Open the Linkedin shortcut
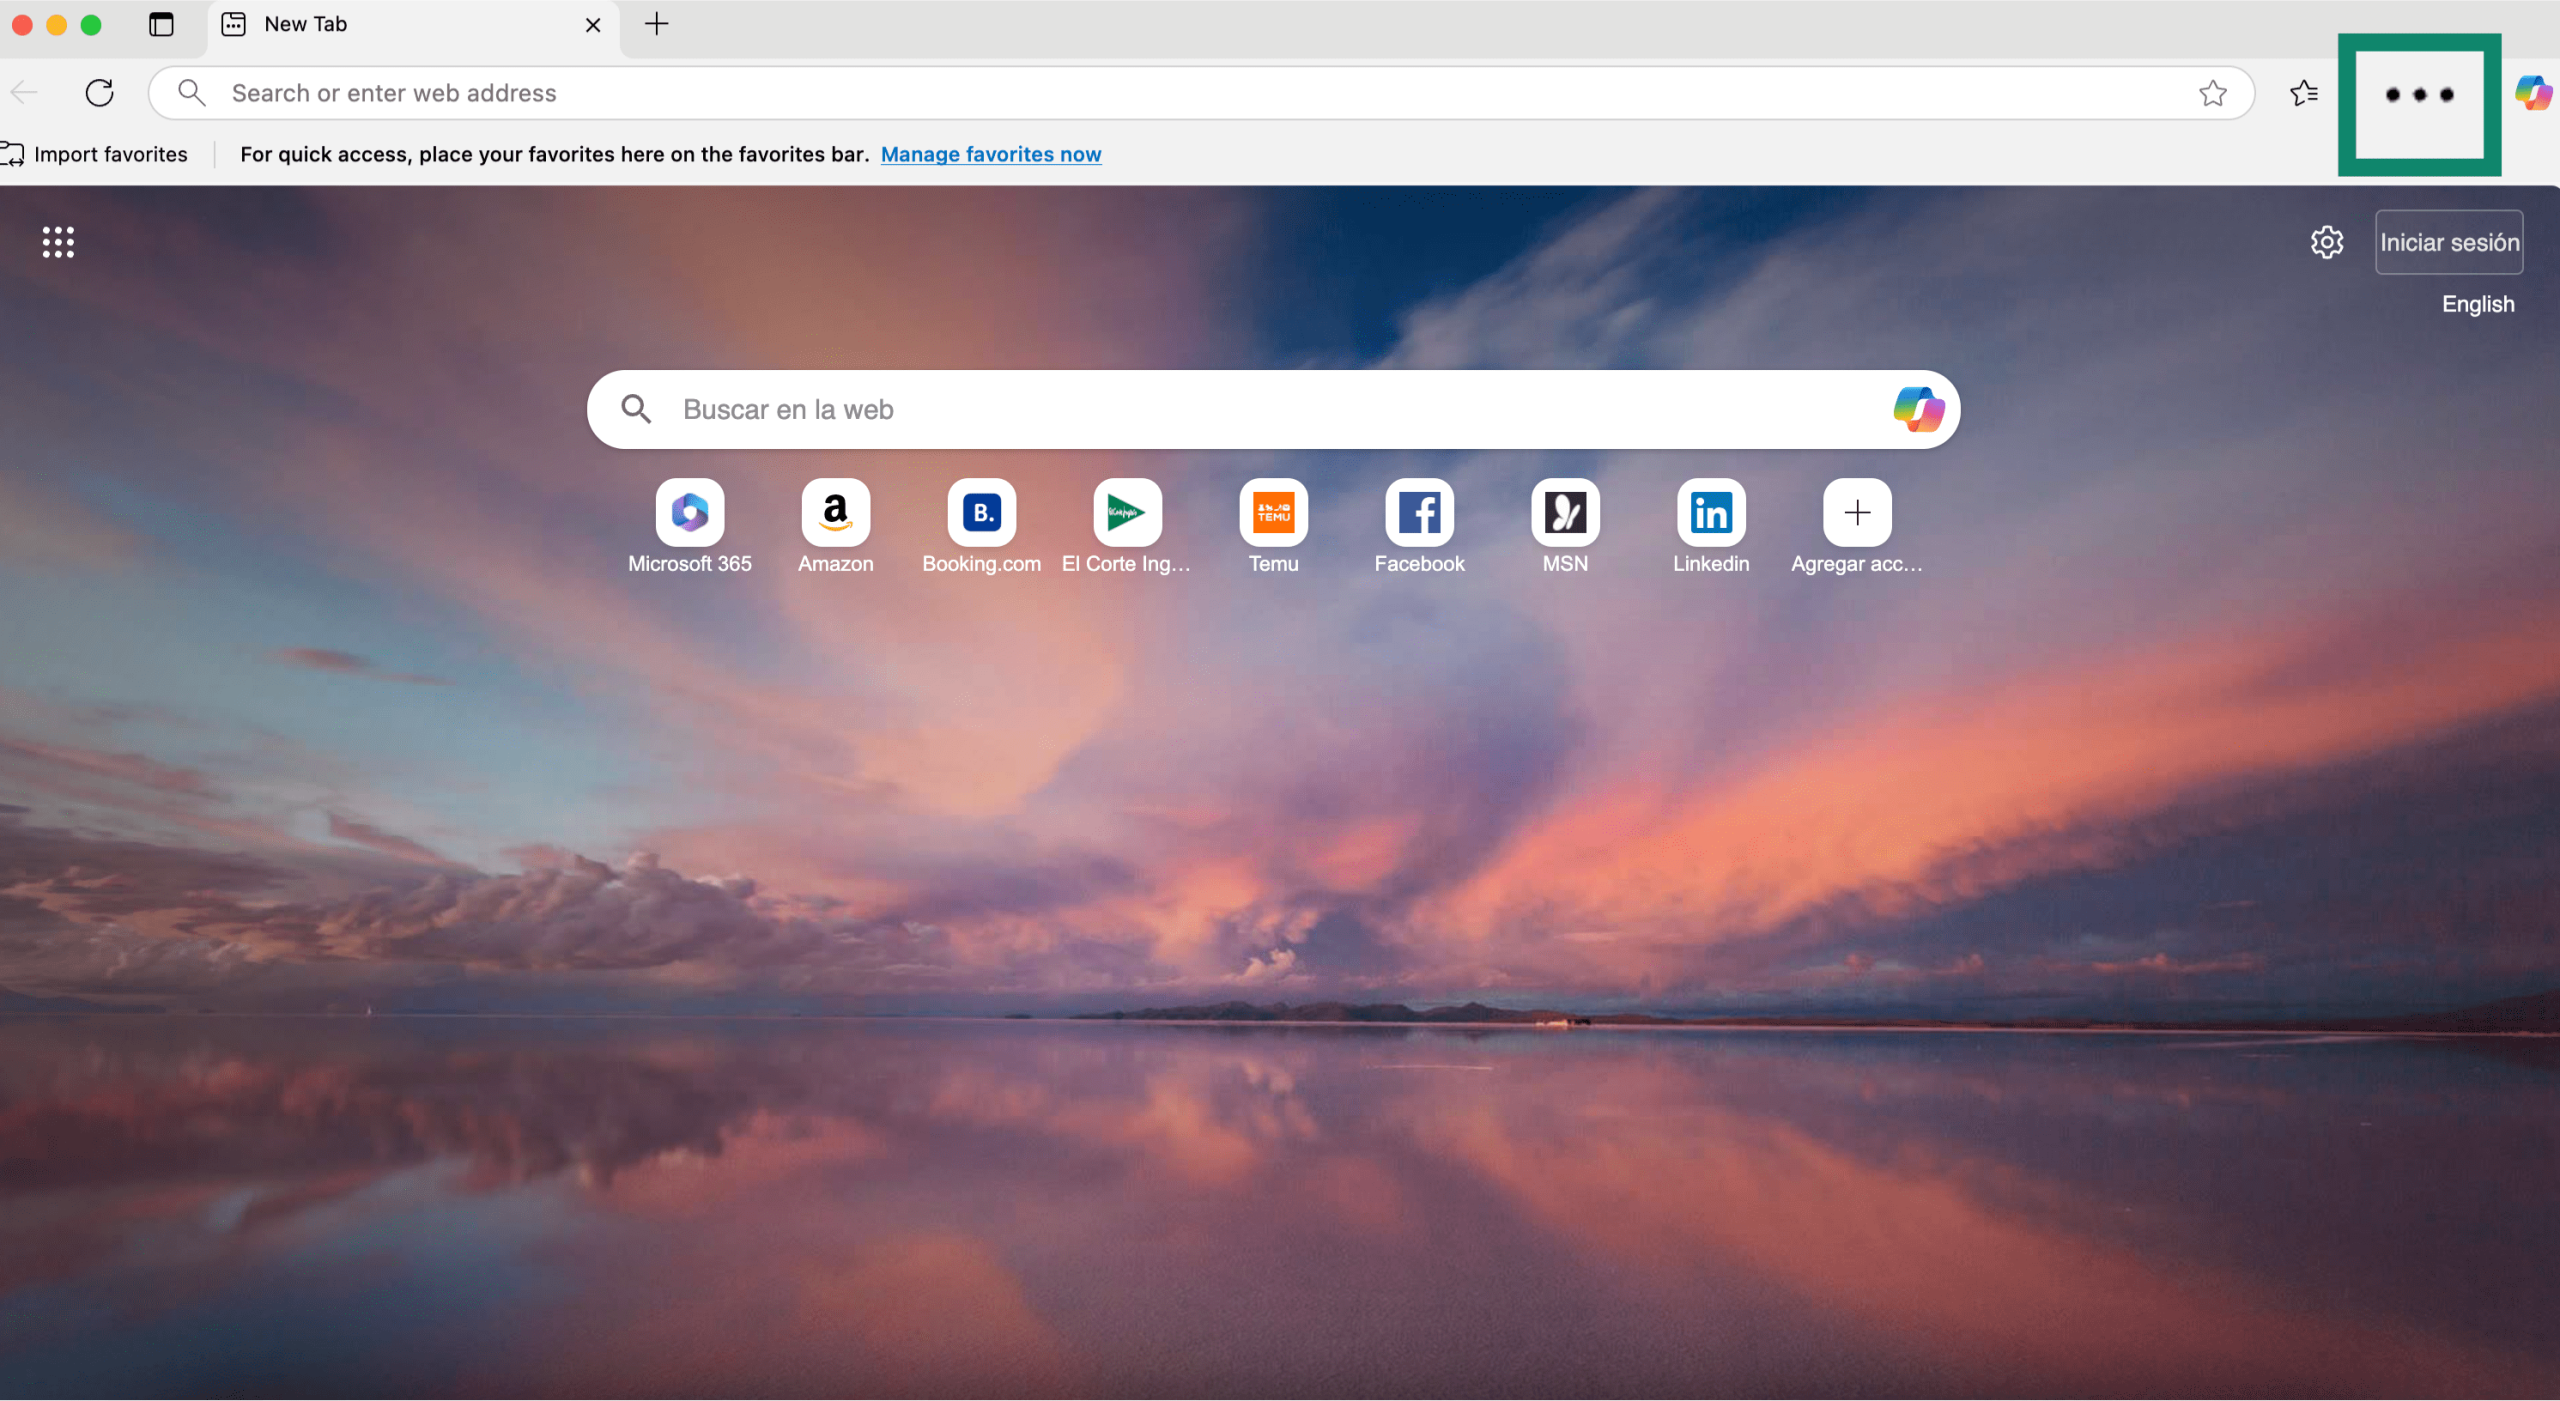The height and width of the screenshot is (1401, 2560). point(1711,525)
